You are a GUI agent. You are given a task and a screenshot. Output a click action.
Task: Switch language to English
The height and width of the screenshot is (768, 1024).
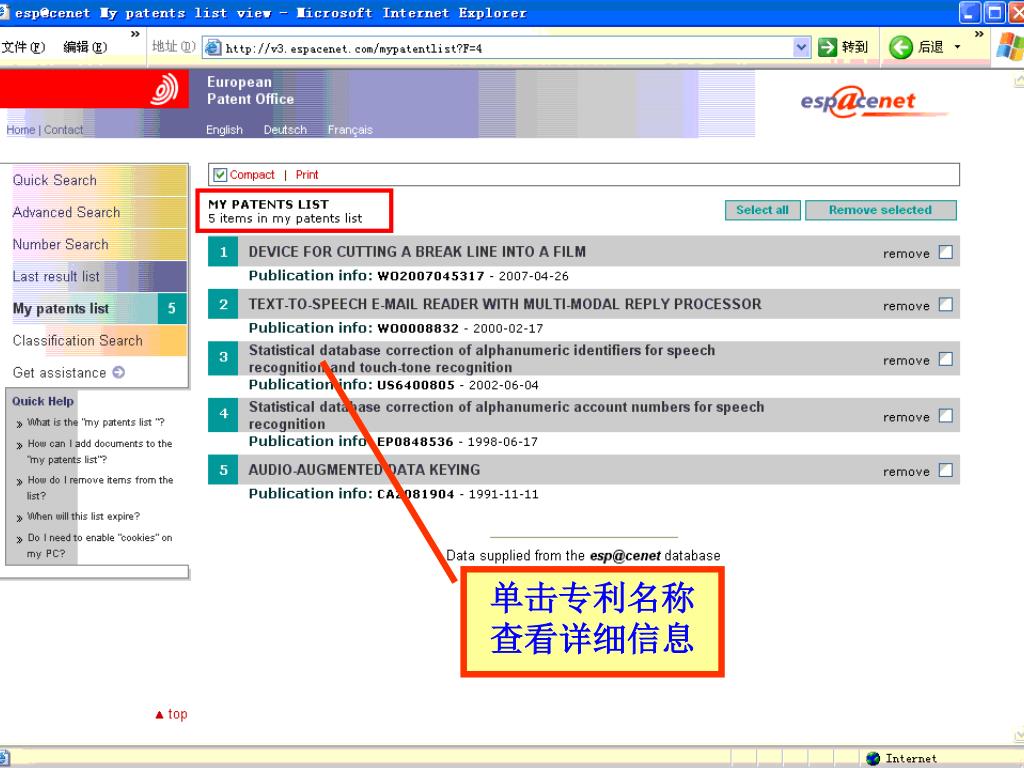pos(224,130)
